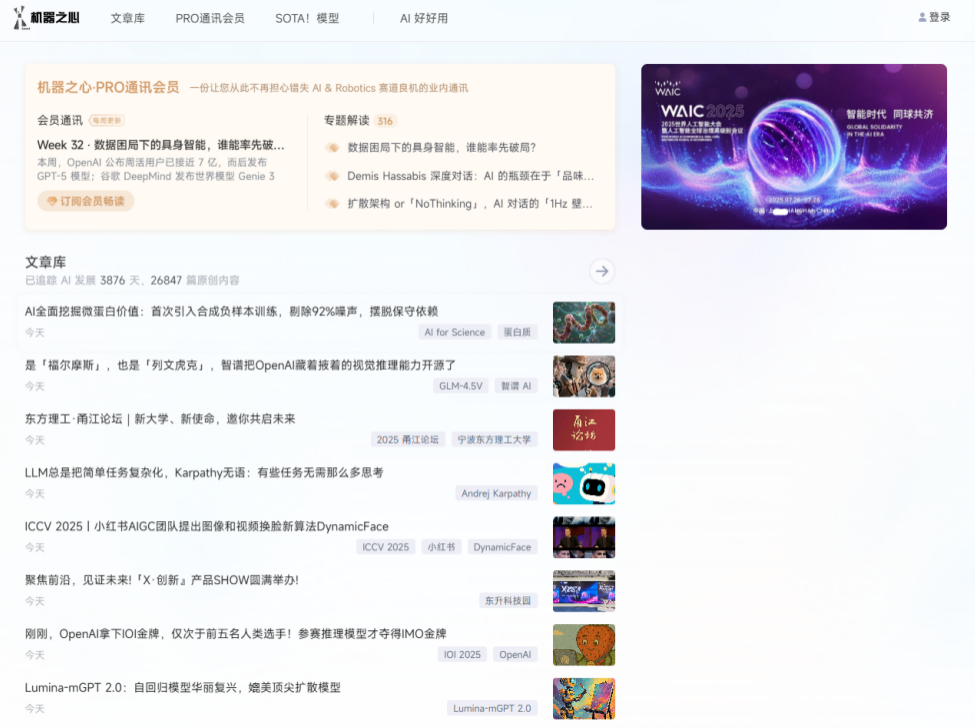
Task: Open SOTA！模型 navigation item
Action: [307, 19]
